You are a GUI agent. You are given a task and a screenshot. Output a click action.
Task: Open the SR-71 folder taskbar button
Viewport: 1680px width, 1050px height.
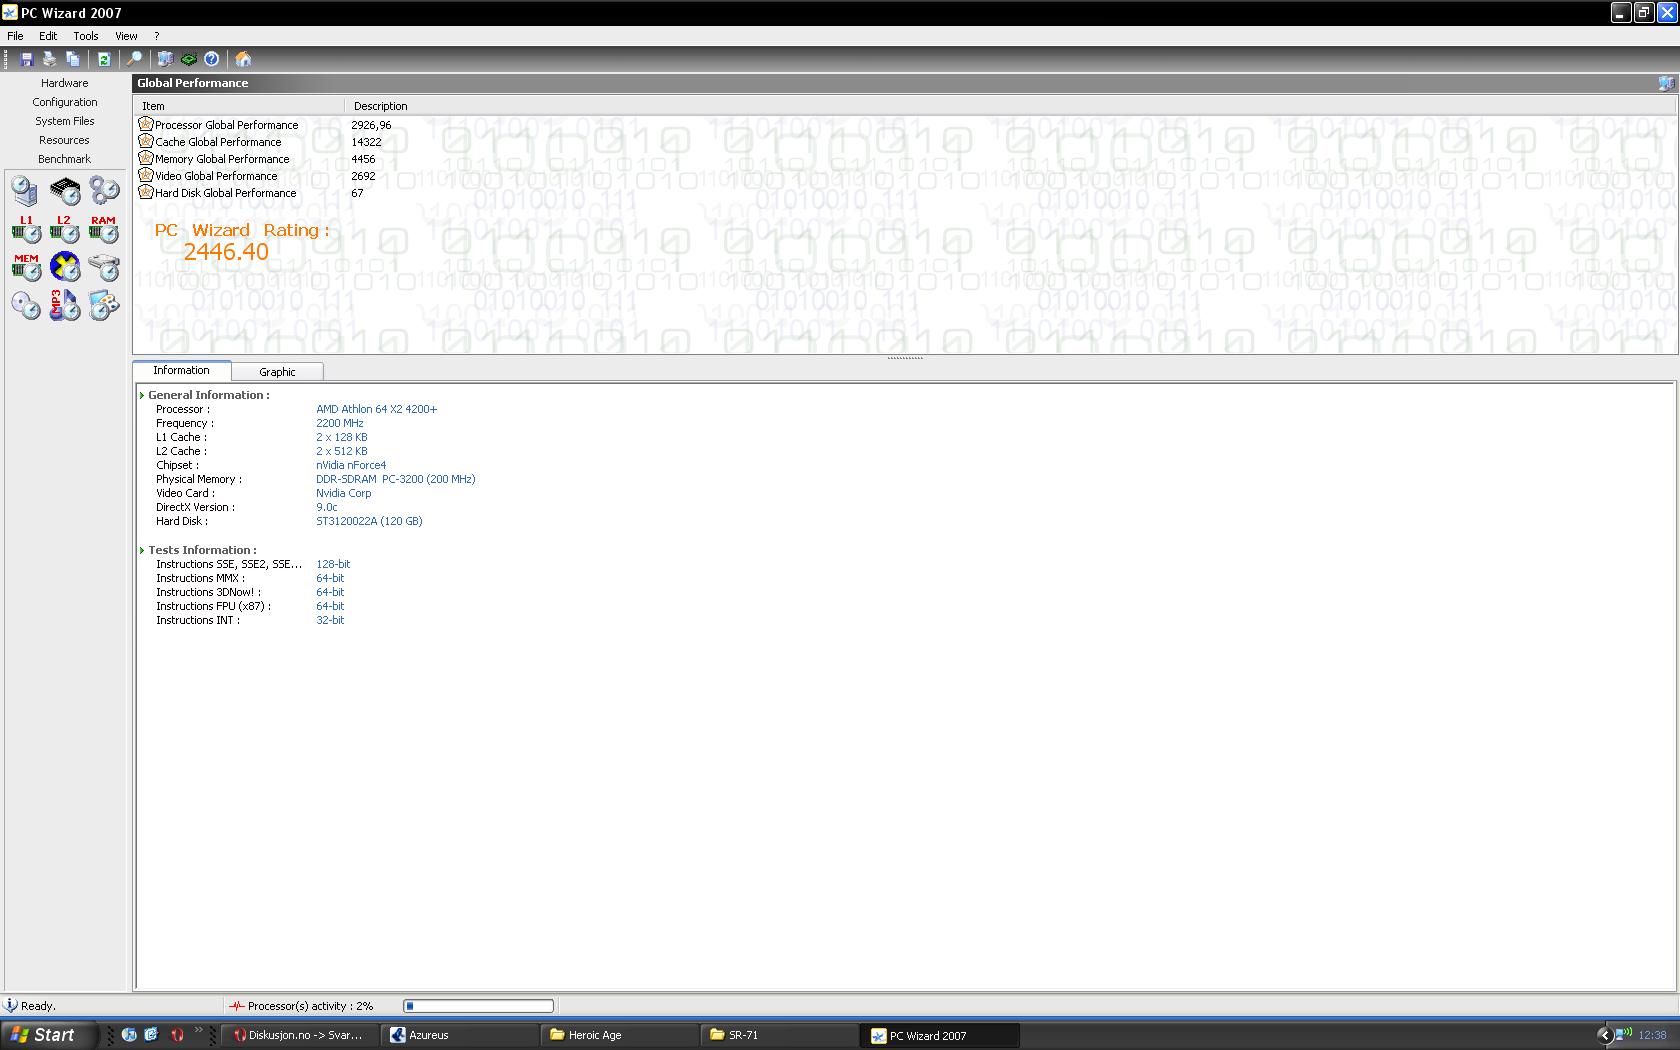point(780,1035)
